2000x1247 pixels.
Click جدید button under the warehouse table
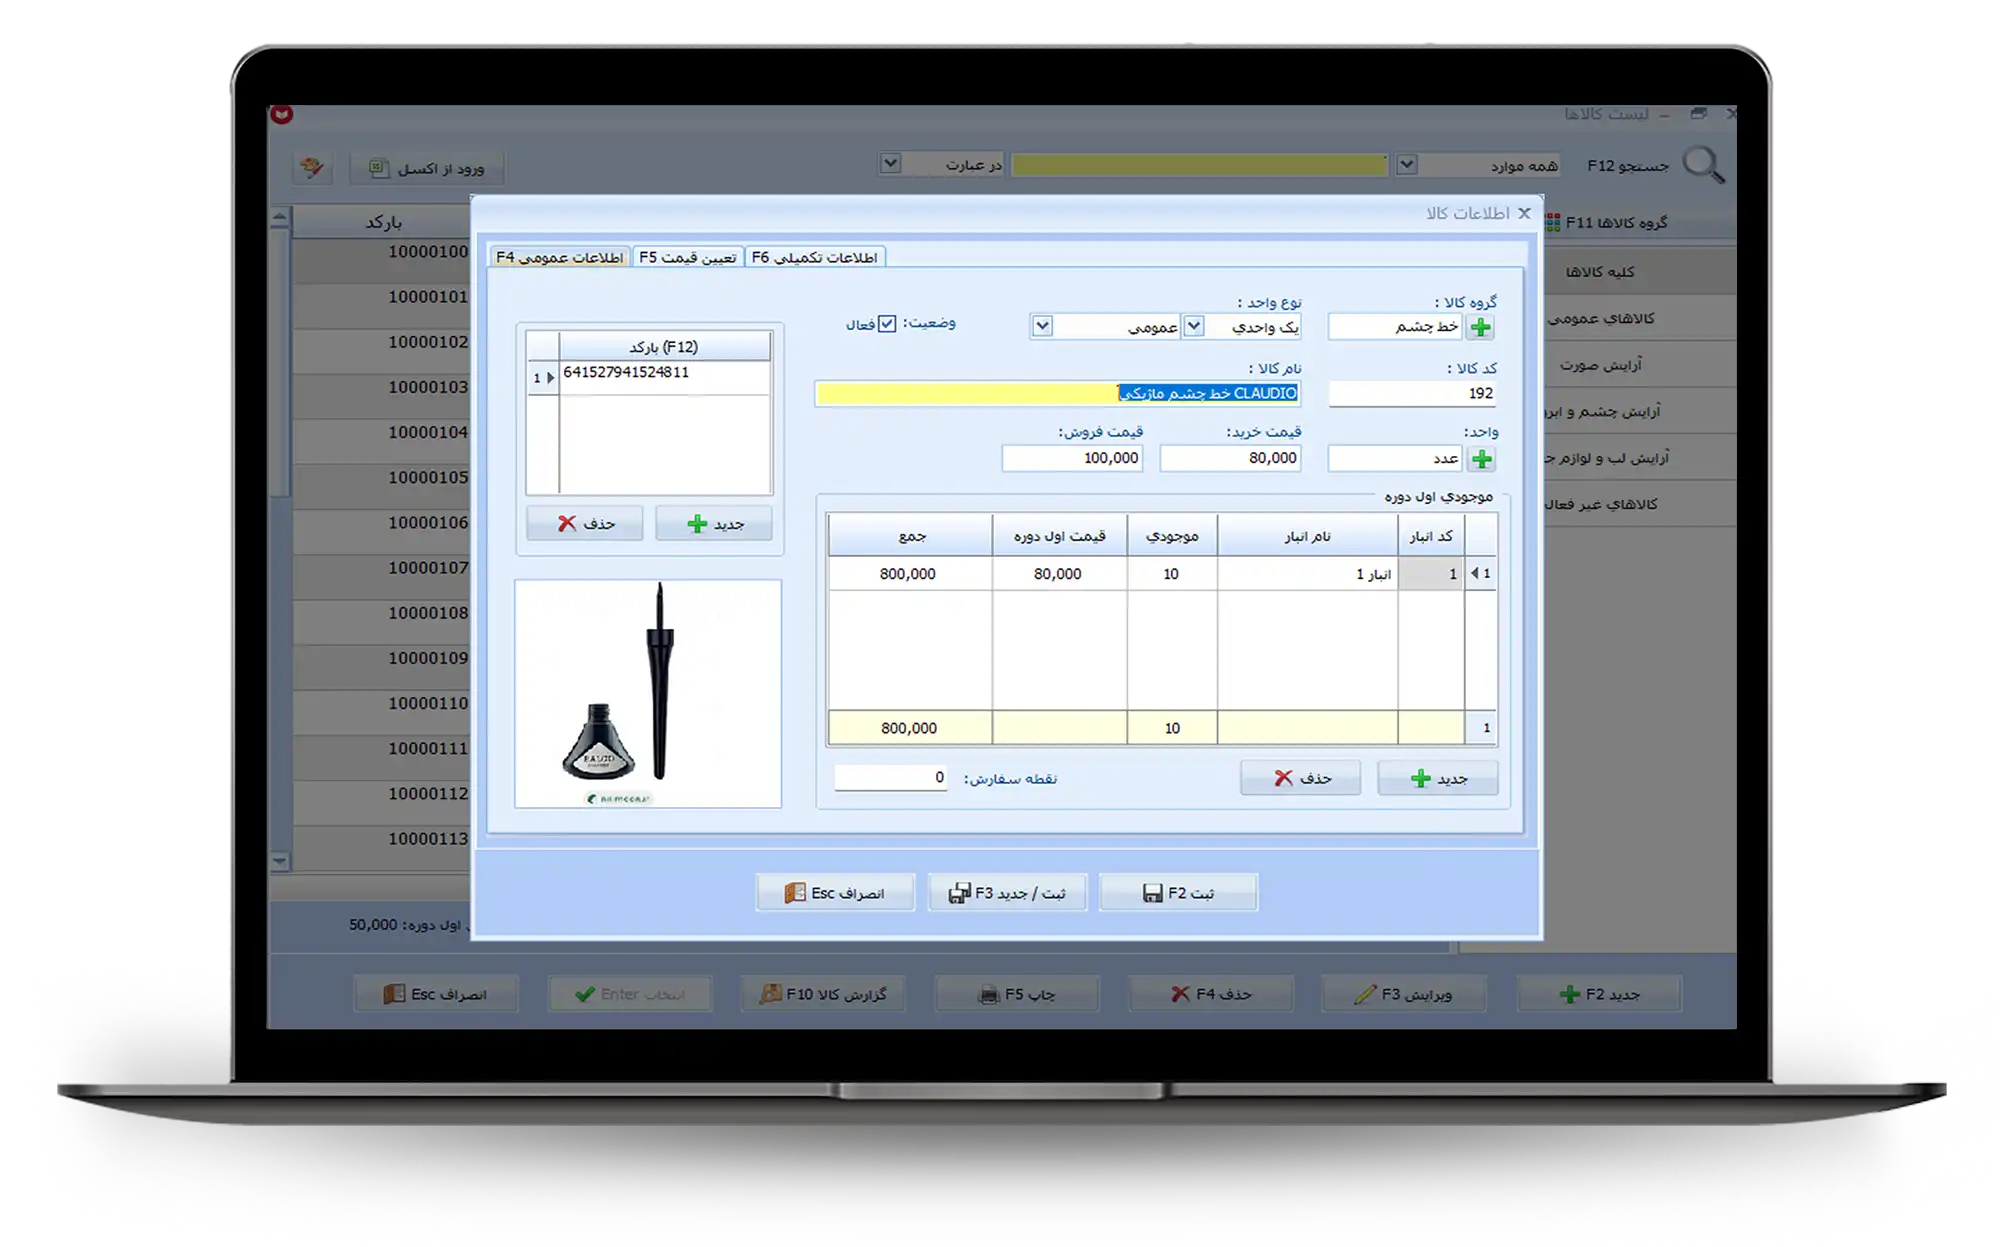[x=1438, y=778]
